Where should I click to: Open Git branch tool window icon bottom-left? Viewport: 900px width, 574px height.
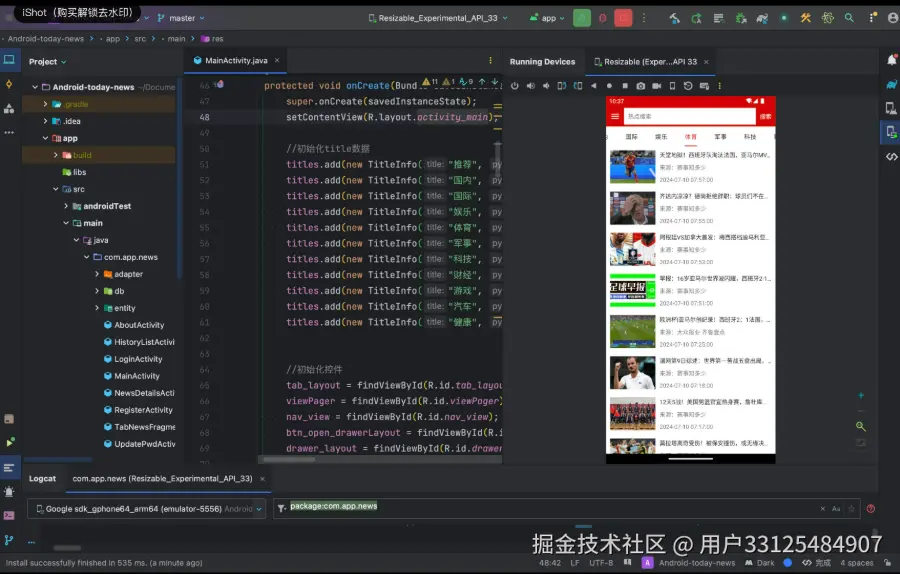[x=9, y=540]
